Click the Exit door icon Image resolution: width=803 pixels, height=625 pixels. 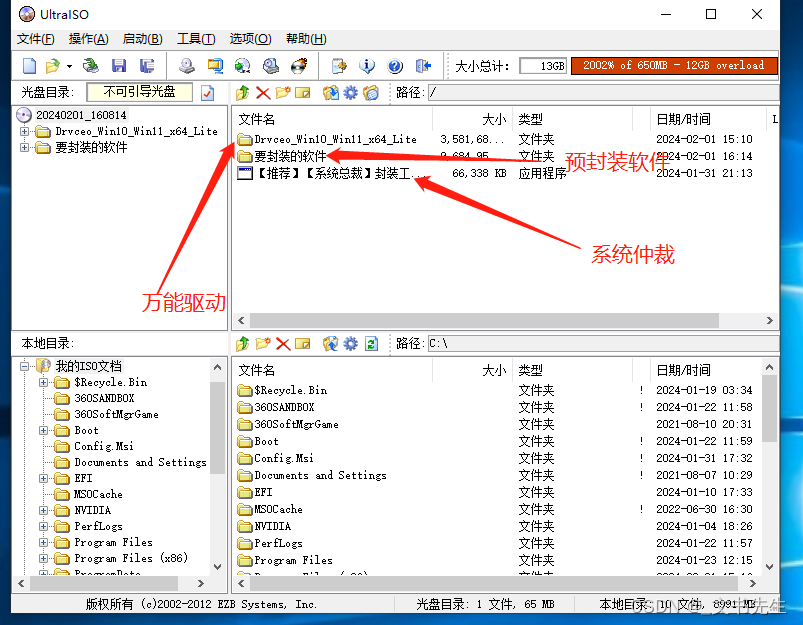[x=423, y=66]
